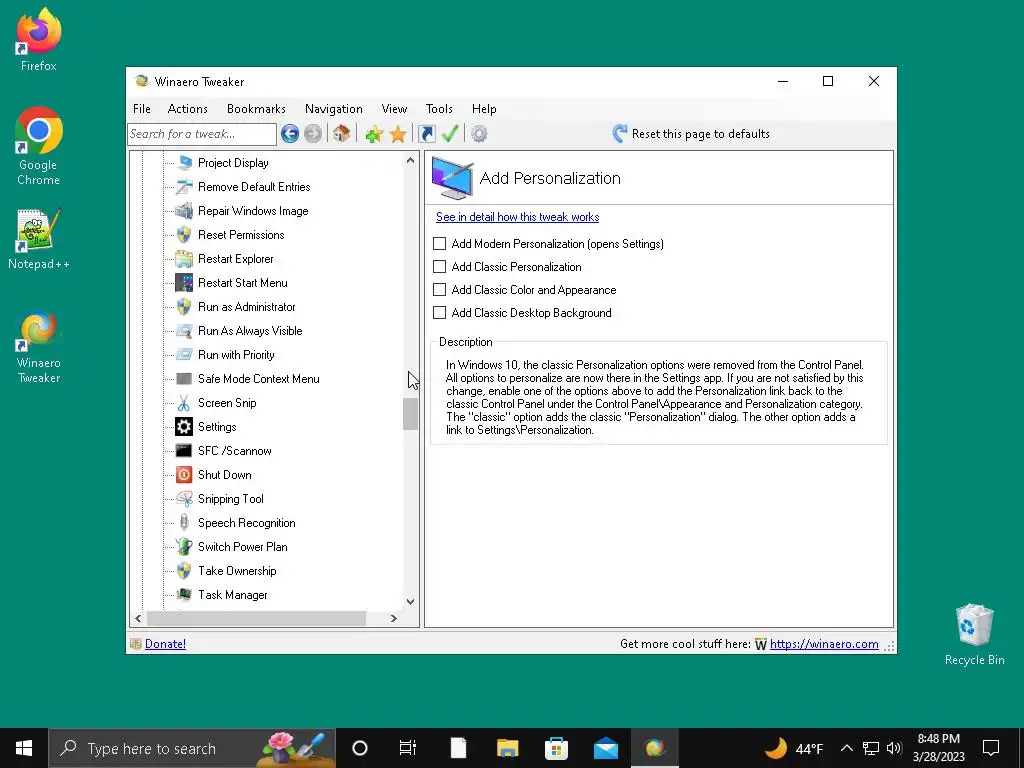Open See in detail how this tweak works

[x=517, y=217]
